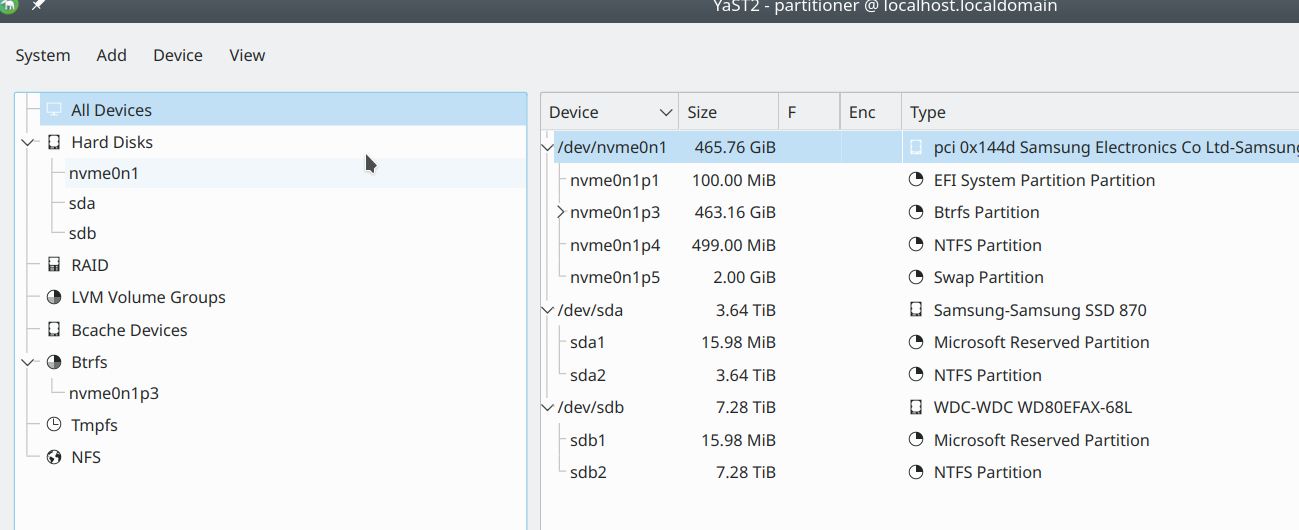The width and height of the screenshot is (1299, 530).
Task: Open the Device menu
Action: [x=178, y=55]
